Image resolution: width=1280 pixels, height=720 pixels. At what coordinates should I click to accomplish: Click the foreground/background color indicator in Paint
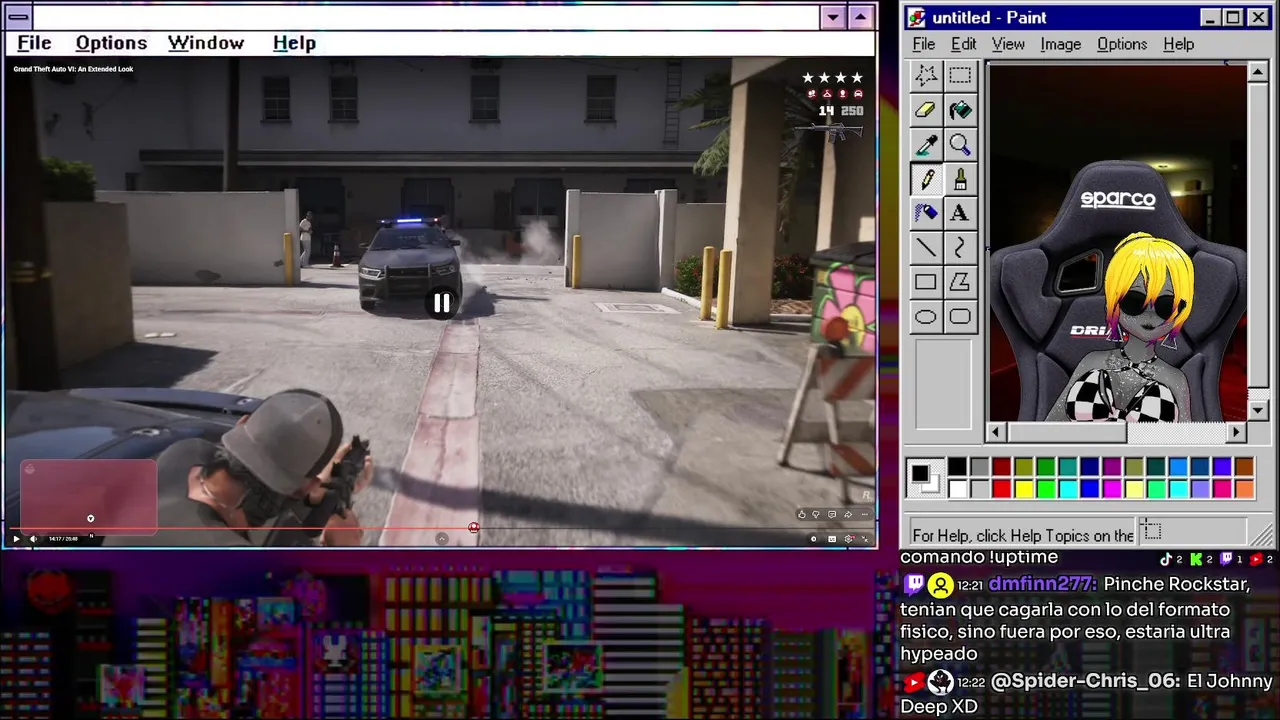pos(925,478)
